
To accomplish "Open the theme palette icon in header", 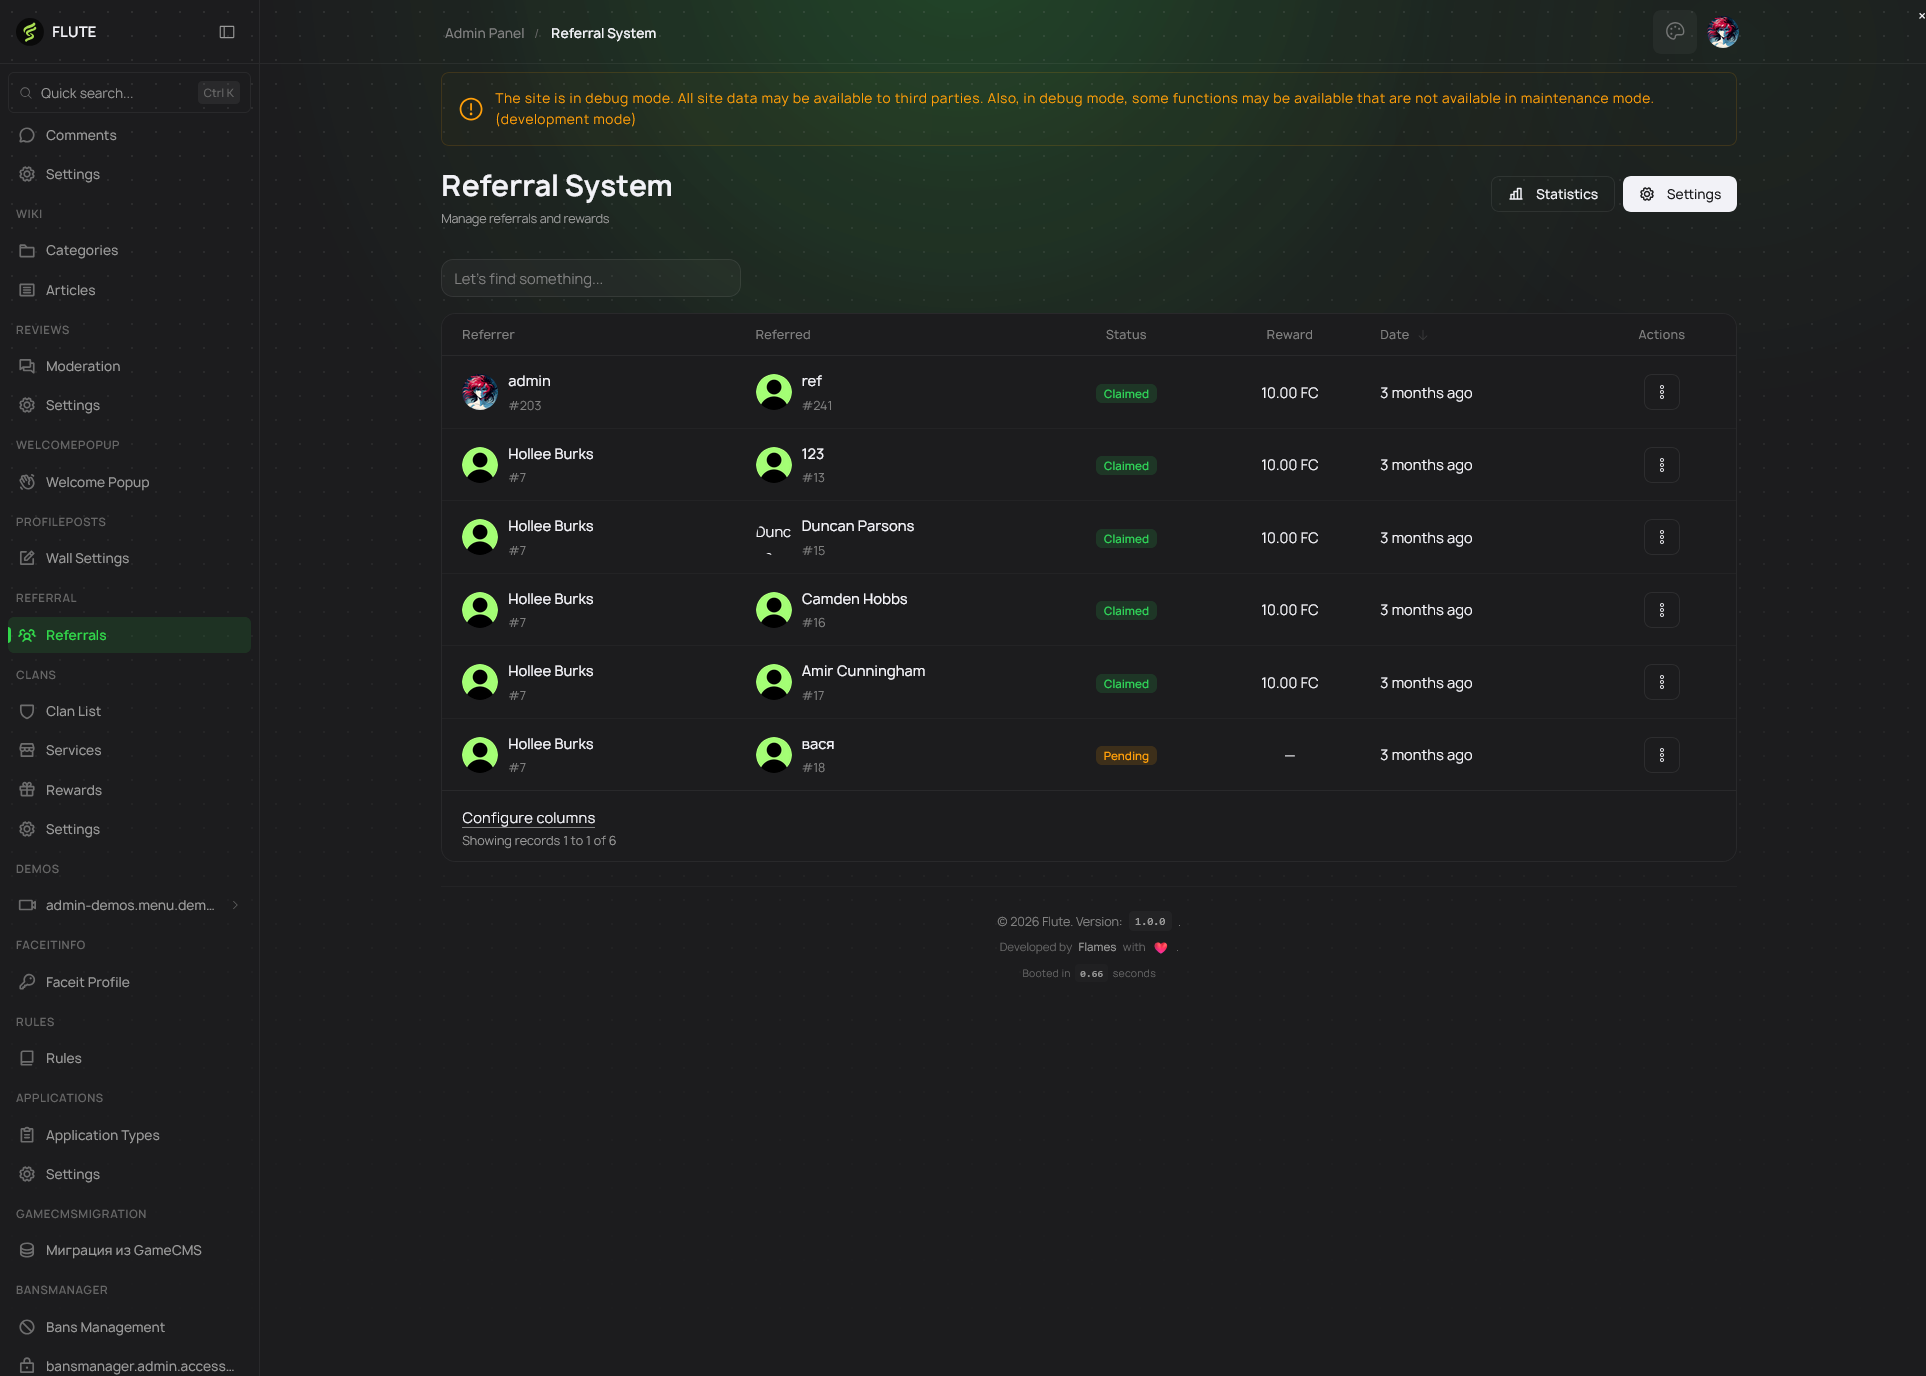I will tap(1675, 32).
